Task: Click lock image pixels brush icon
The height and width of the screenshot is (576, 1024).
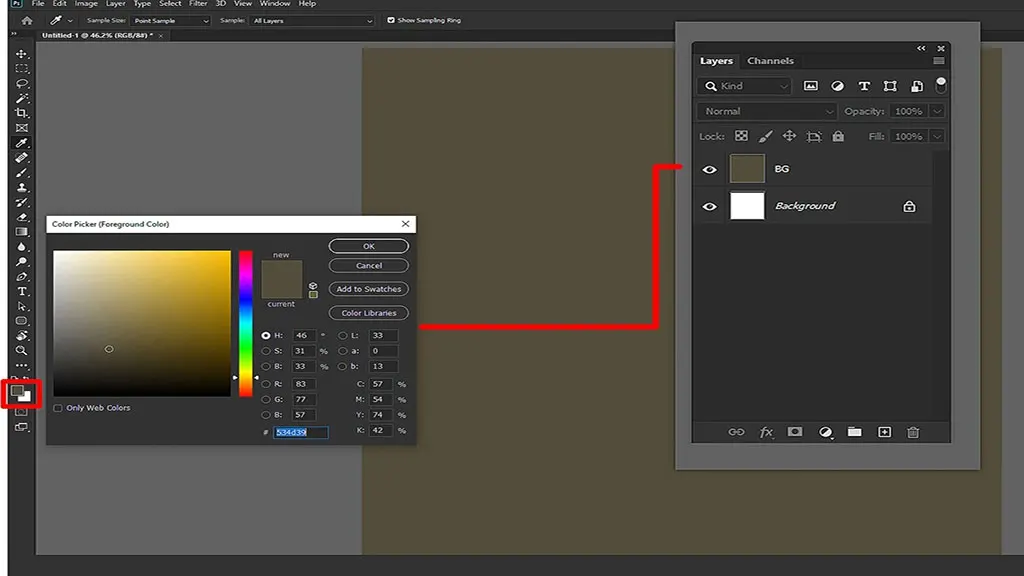Action: 765,136
